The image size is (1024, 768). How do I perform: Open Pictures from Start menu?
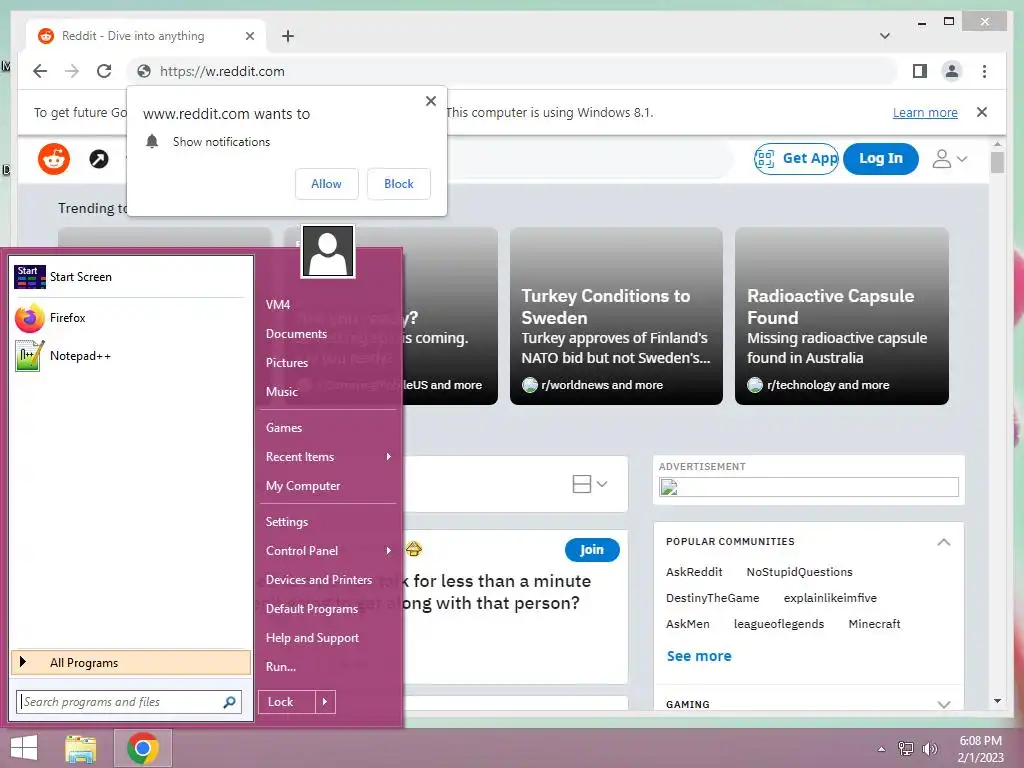pos(287,363)
